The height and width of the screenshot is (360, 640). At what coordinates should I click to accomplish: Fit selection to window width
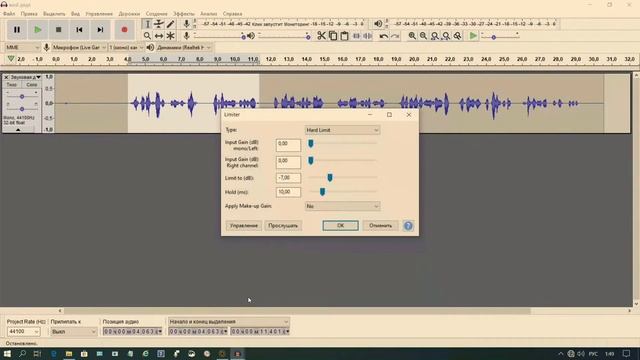(435, 36)
